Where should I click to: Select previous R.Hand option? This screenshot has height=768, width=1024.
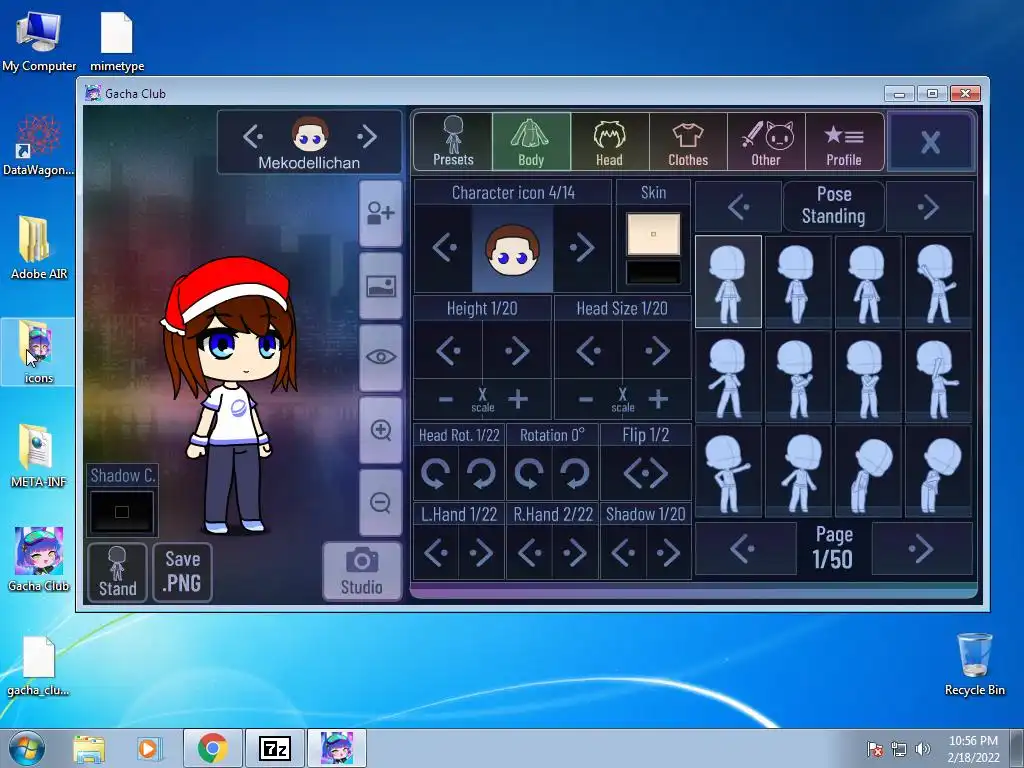[530, 553]
